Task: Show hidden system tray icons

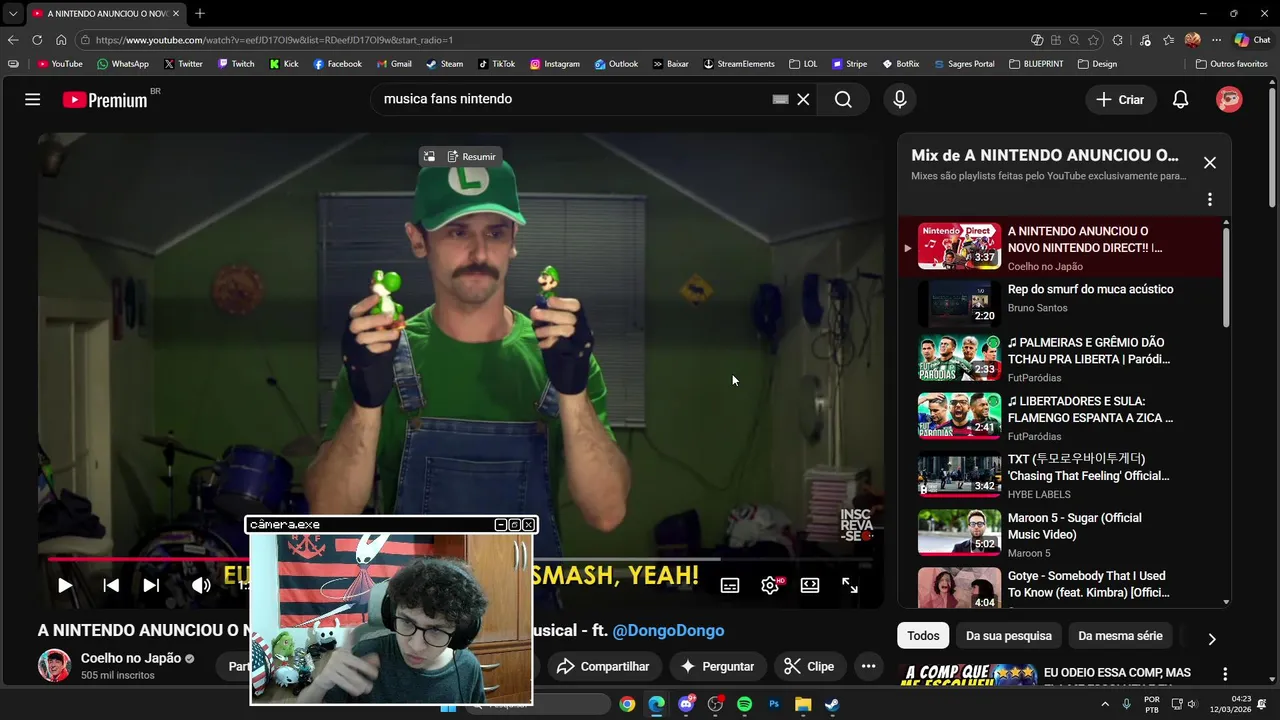Action: tap(1105, 704)
